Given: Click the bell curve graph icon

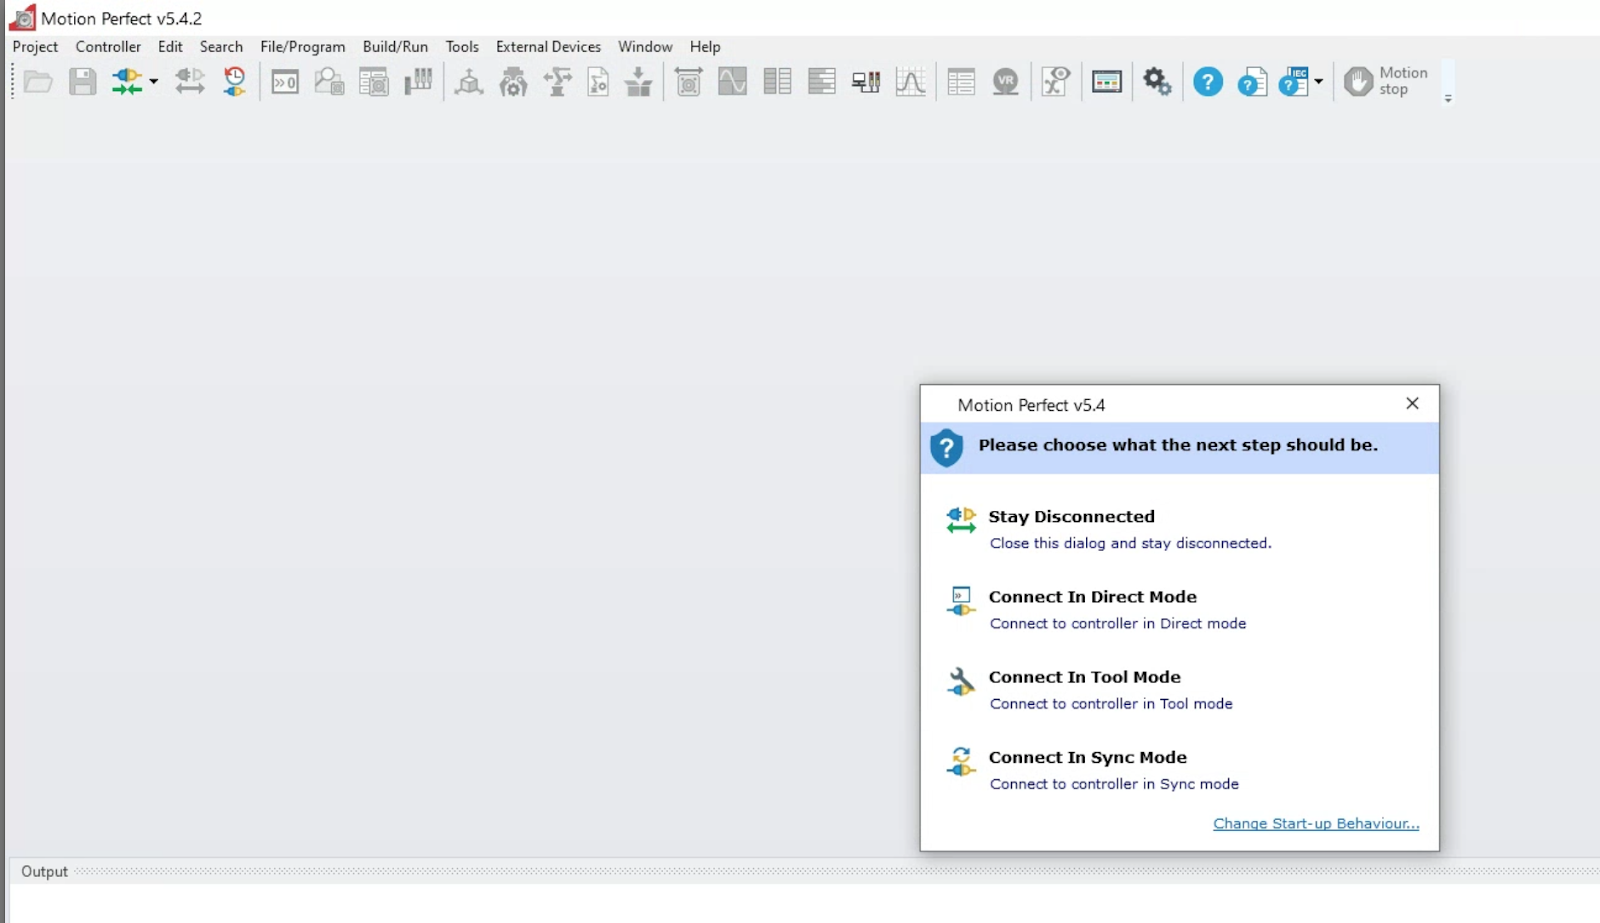Looking at the screenshot, I should [911, 82].
